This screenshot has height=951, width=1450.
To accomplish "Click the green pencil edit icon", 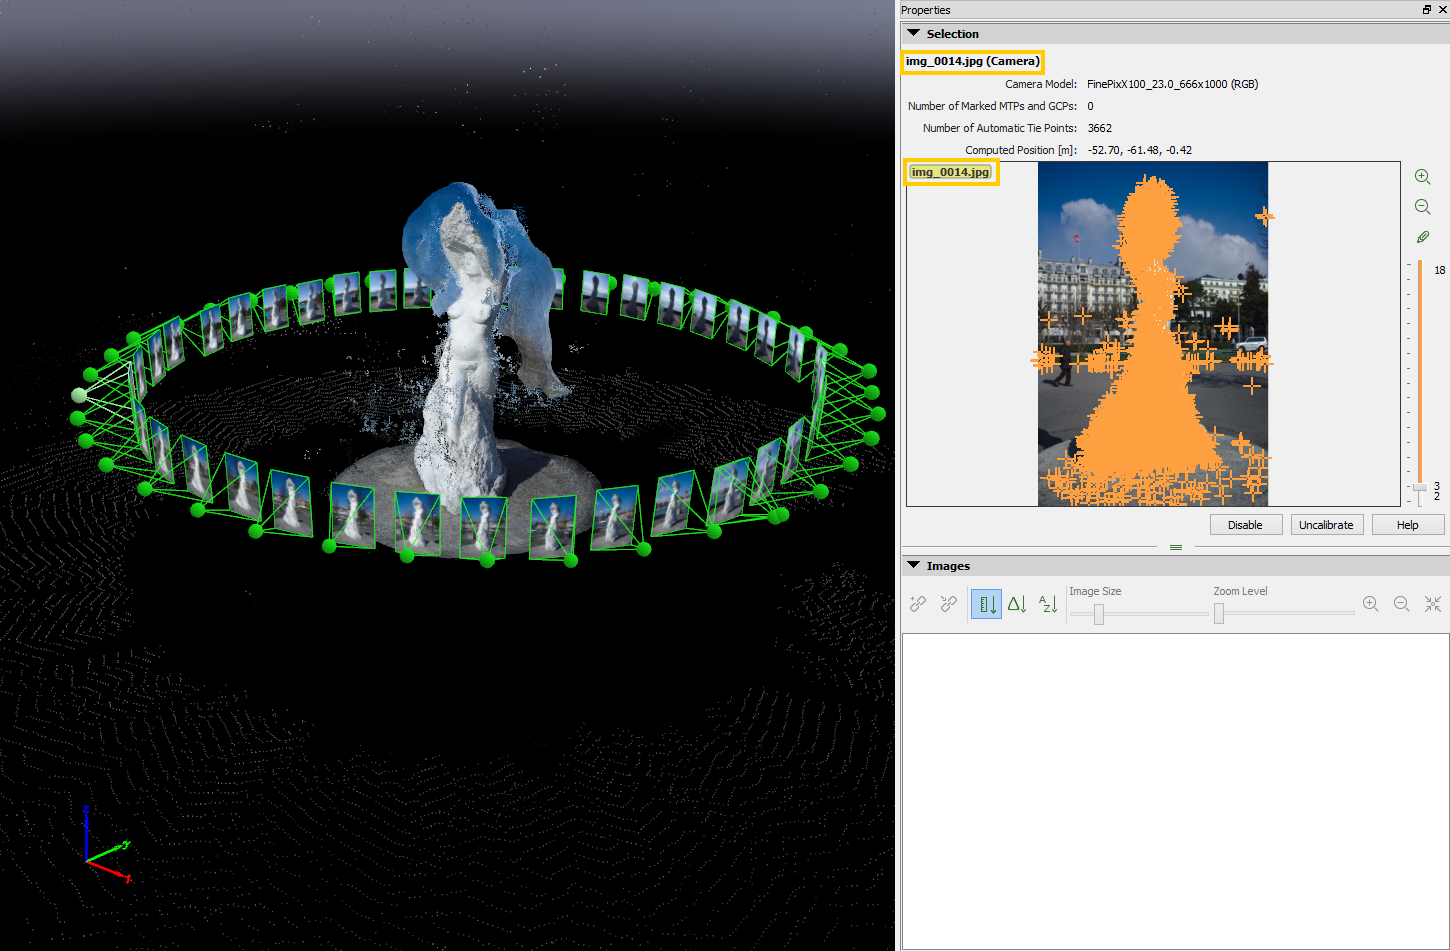I will [x=1422, y=237].
